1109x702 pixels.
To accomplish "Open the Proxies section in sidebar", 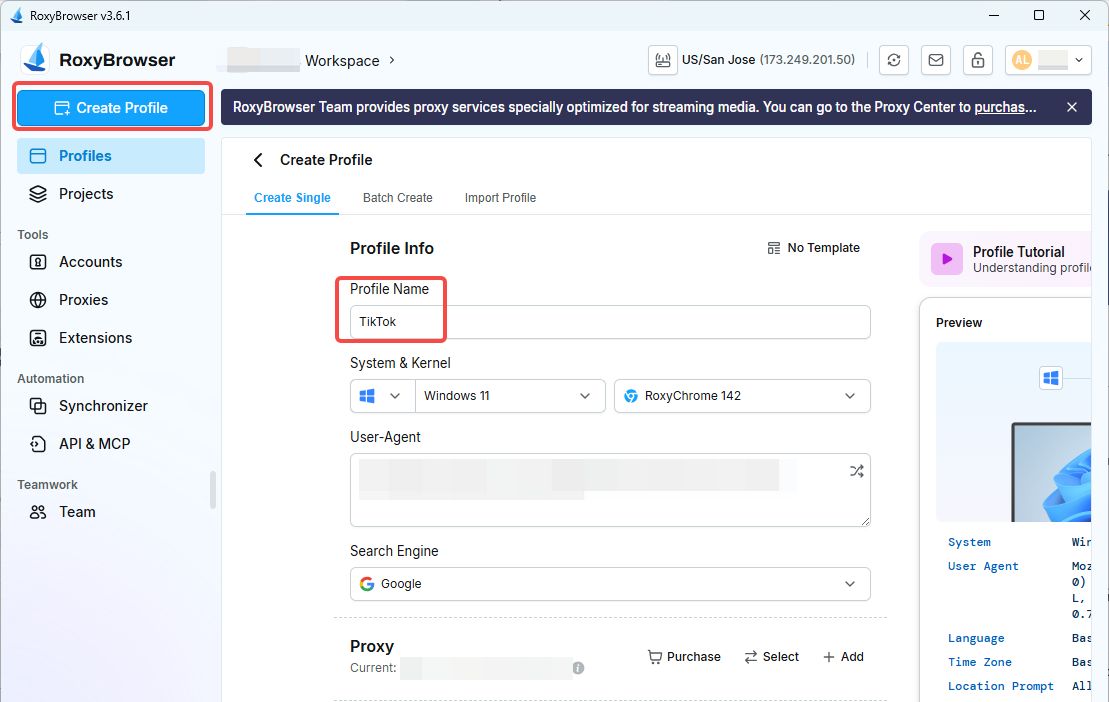I will point(82,299).
